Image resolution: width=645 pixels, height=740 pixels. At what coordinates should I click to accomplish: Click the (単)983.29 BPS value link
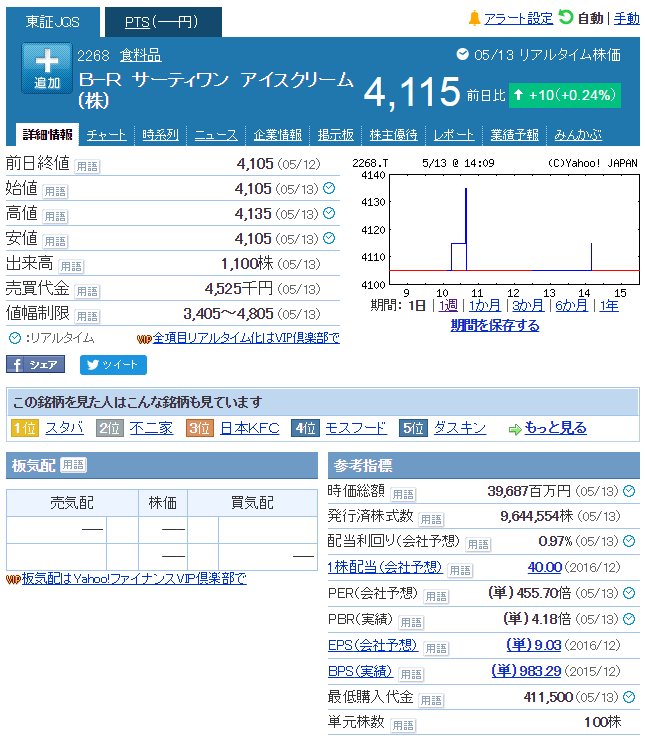[526, 671]
